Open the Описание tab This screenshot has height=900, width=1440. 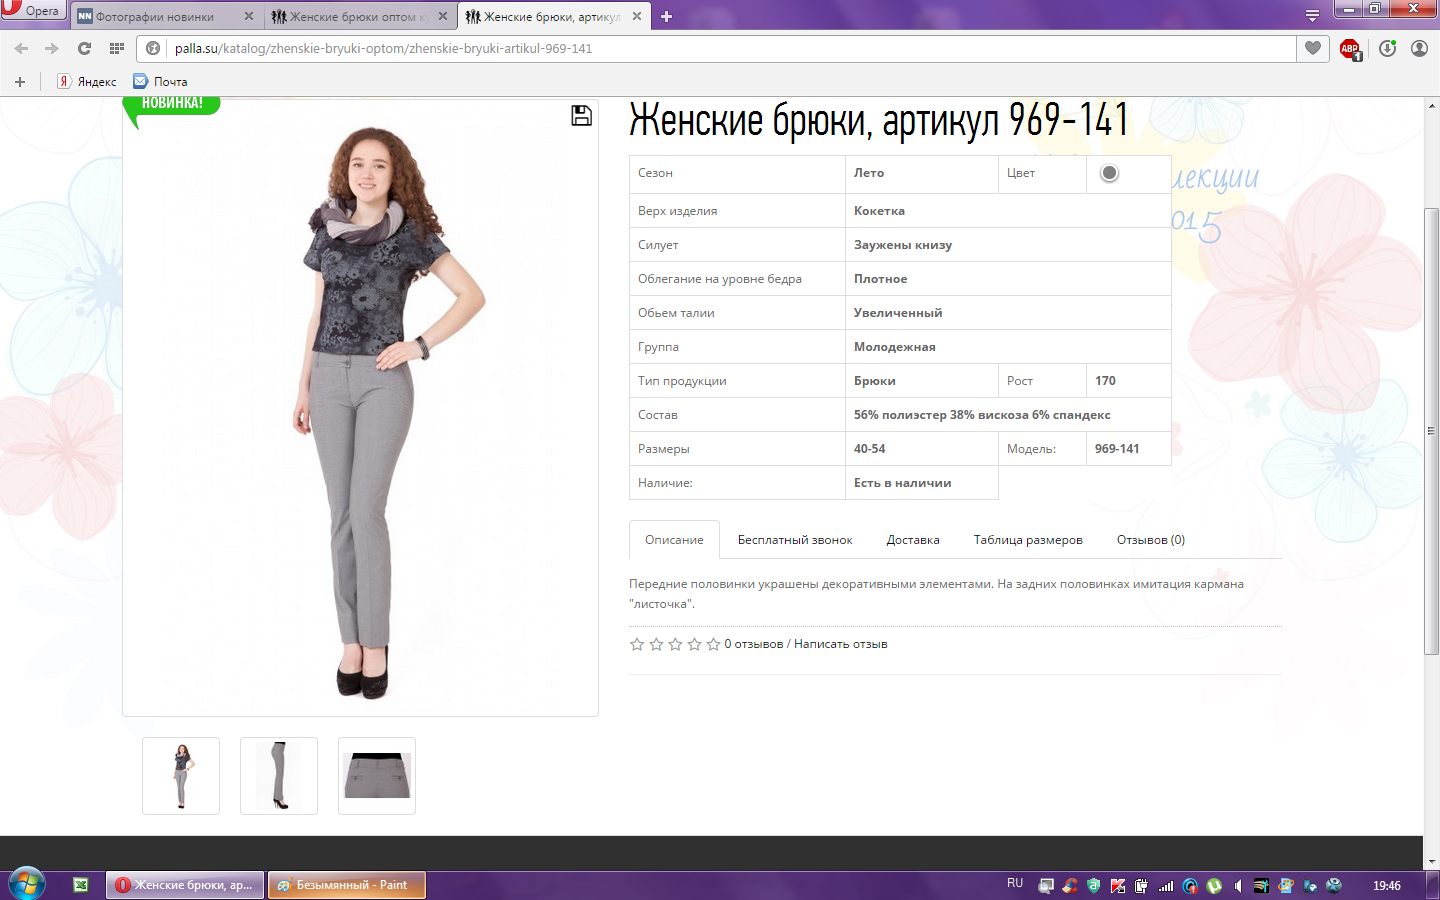674,540
